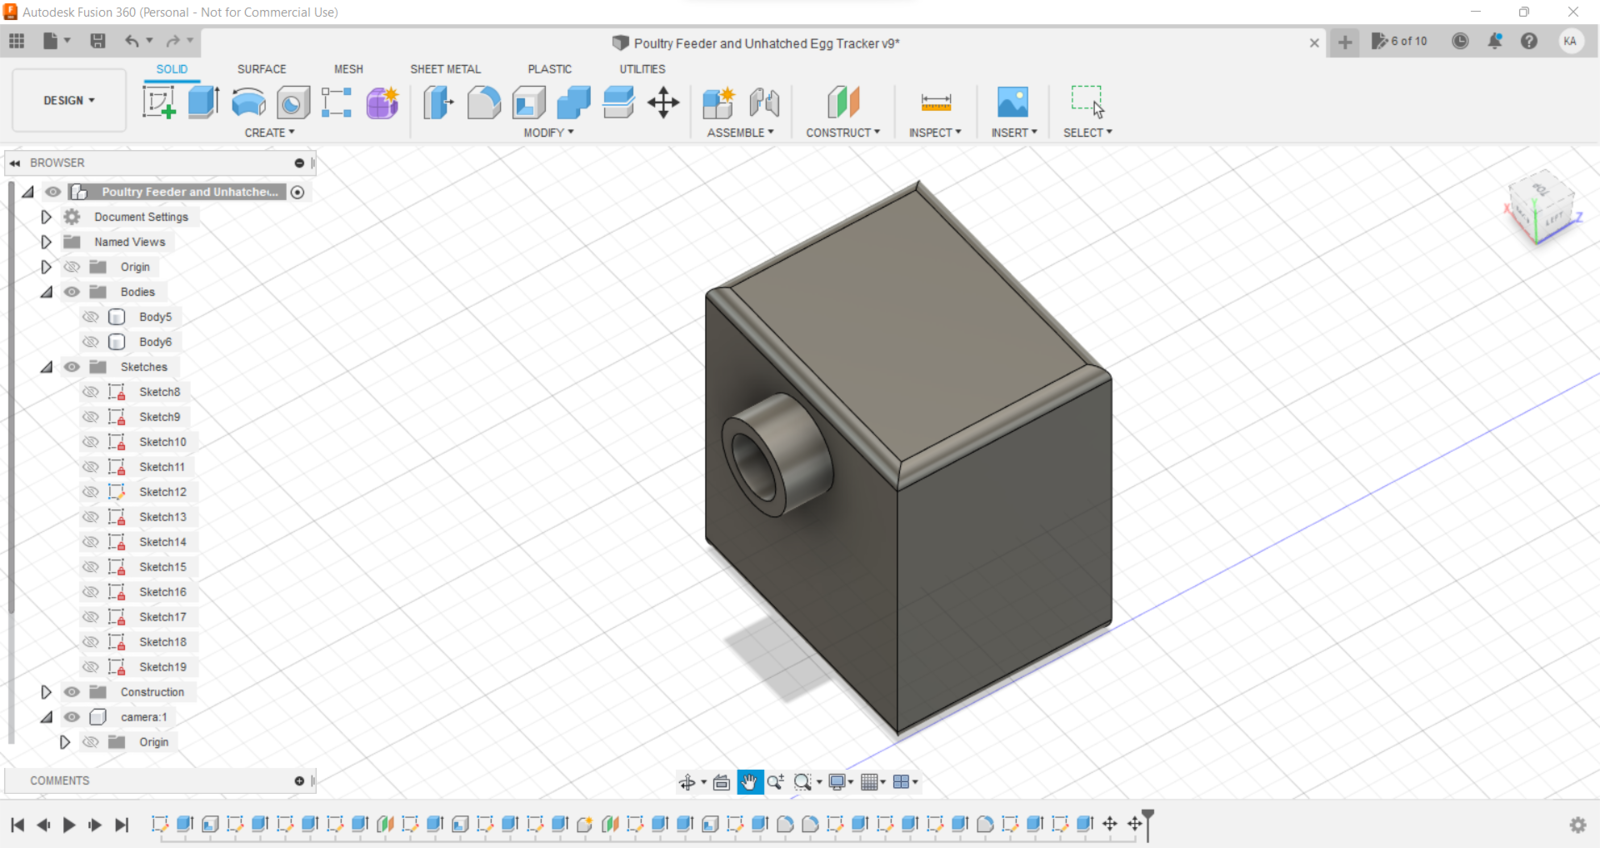The width and height of the screenshot is (1600, 848).
Task: Choose the Fillet tool in Modify
Action: pos(484,102)
